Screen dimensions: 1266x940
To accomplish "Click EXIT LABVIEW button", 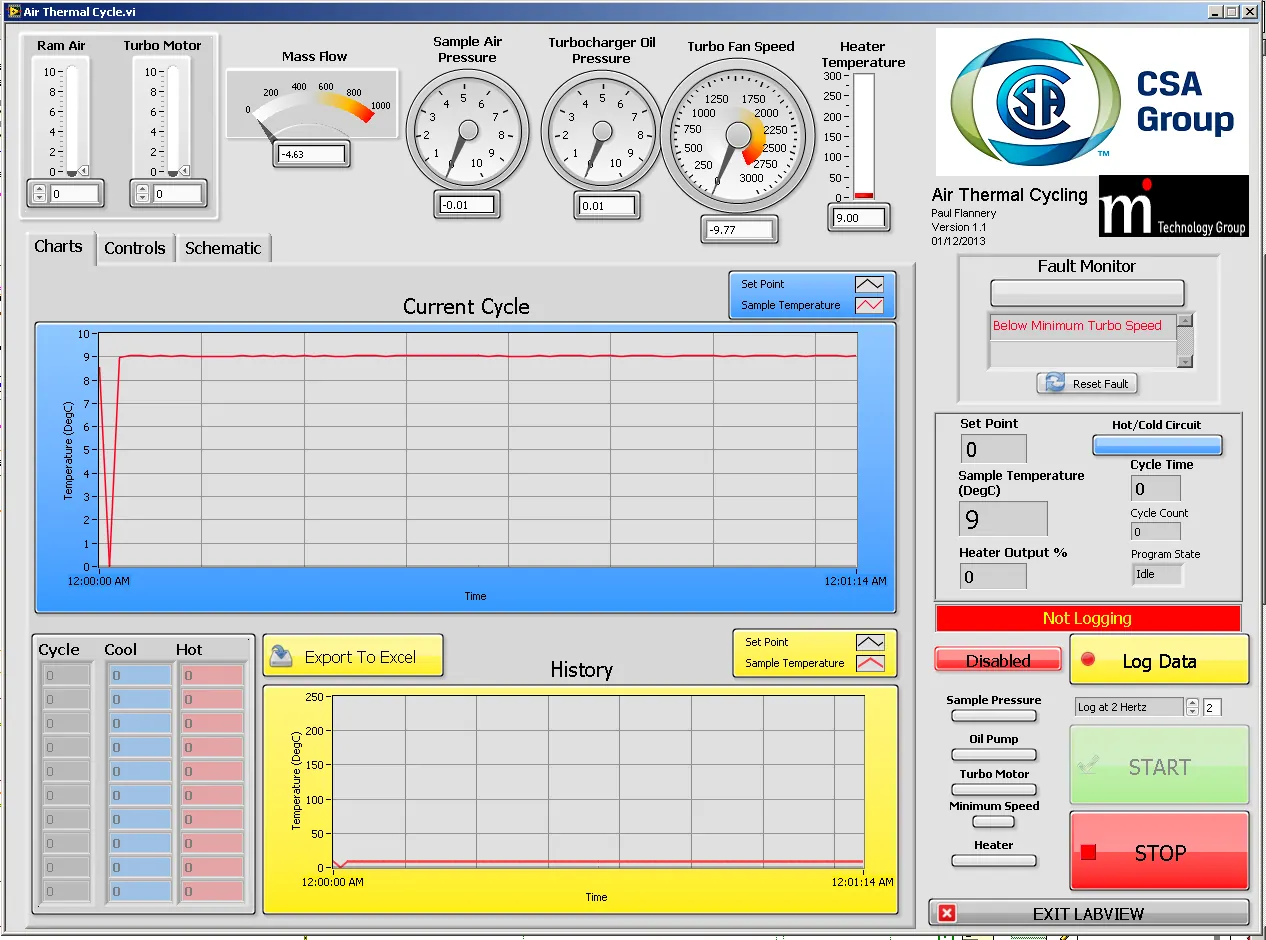I will coord(1089,913).
